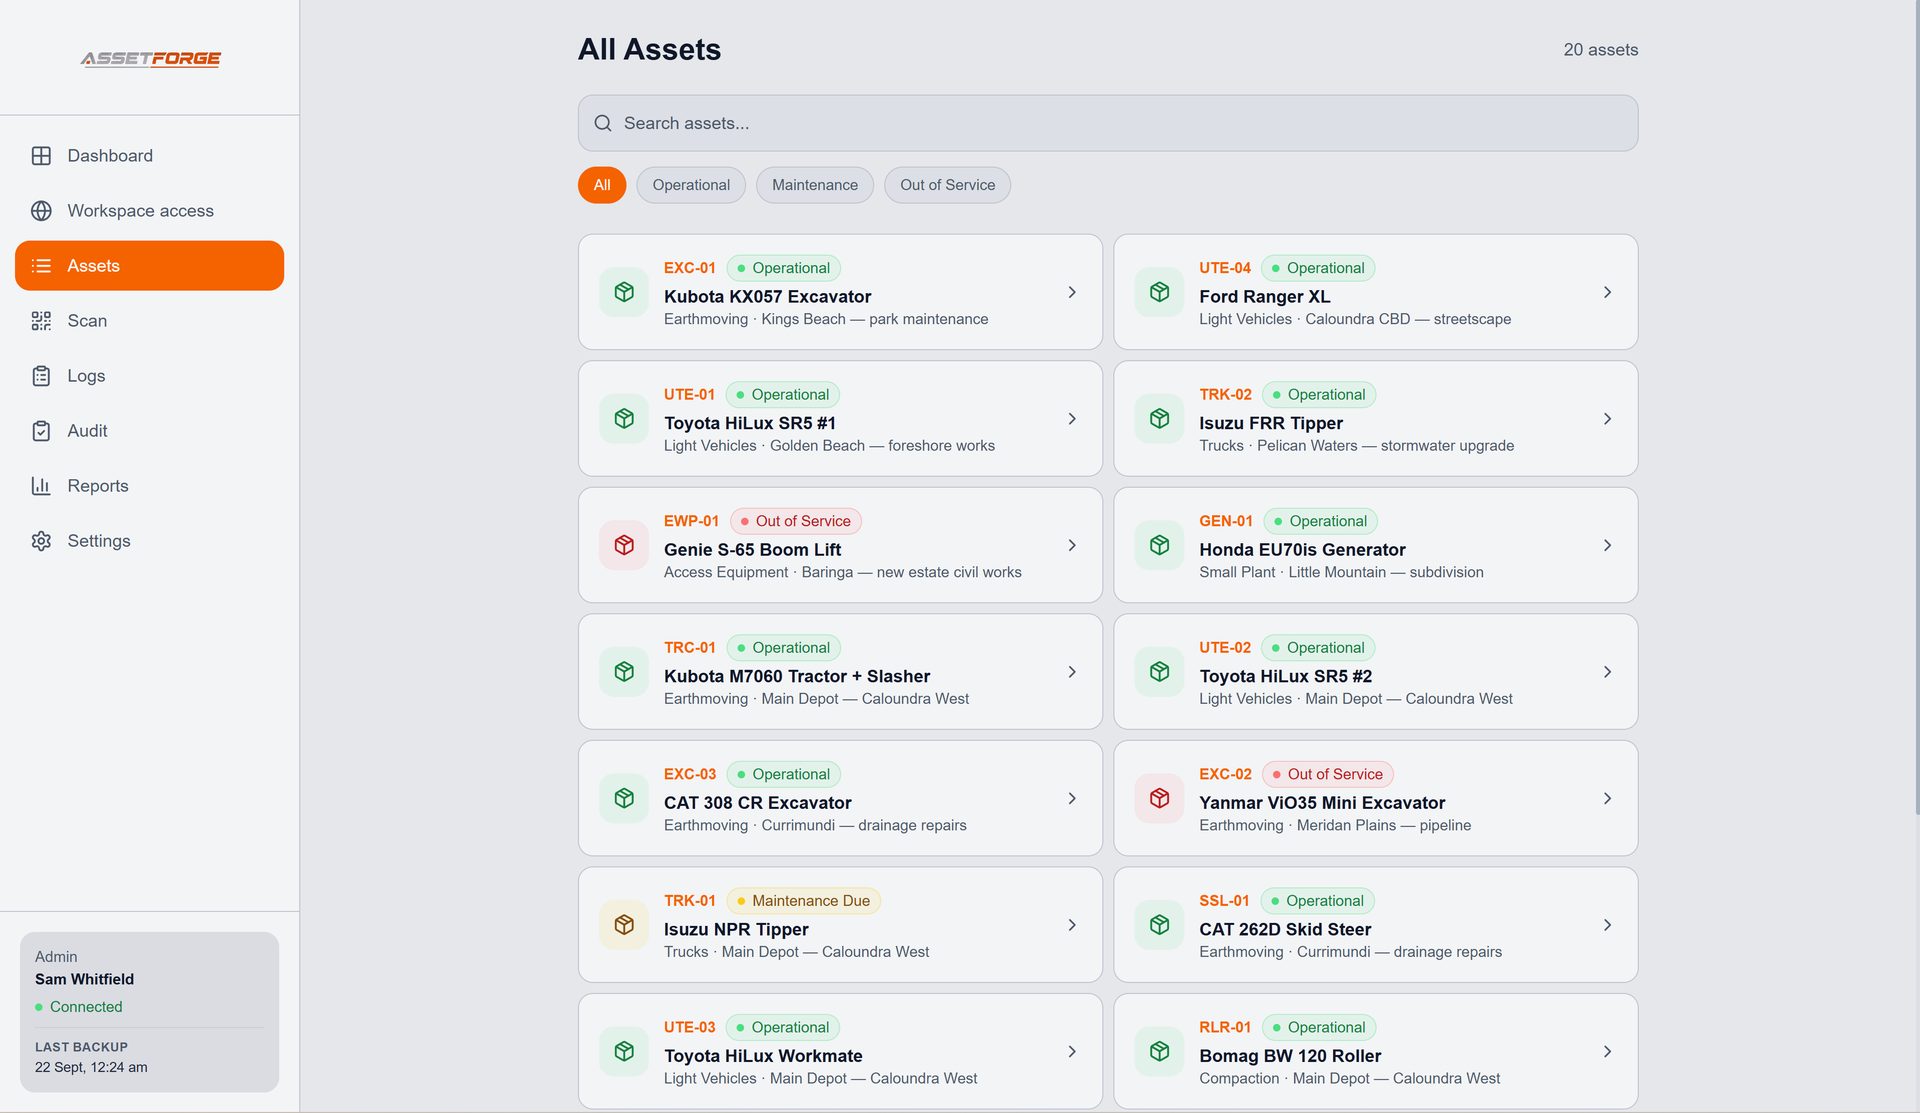Screen dimensions: 1920x1113
Task: Click the Logs clipboard icon
Action: click(x=41, y=376)
